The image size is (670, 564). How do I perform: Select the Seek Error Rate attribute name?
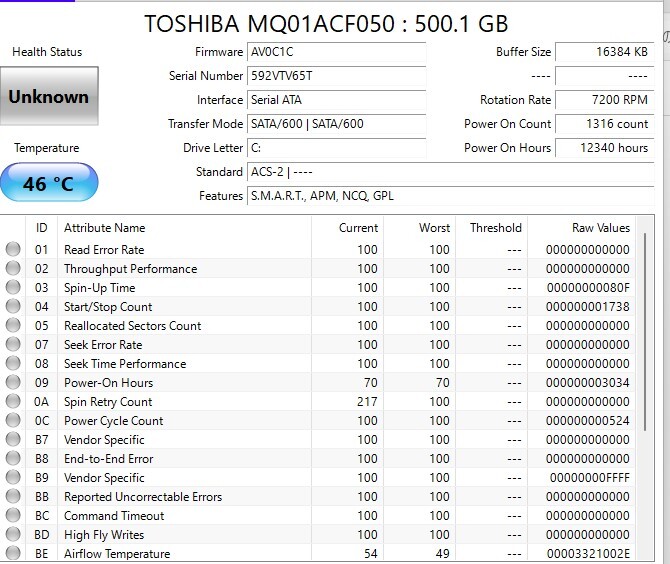pos(103,344)
